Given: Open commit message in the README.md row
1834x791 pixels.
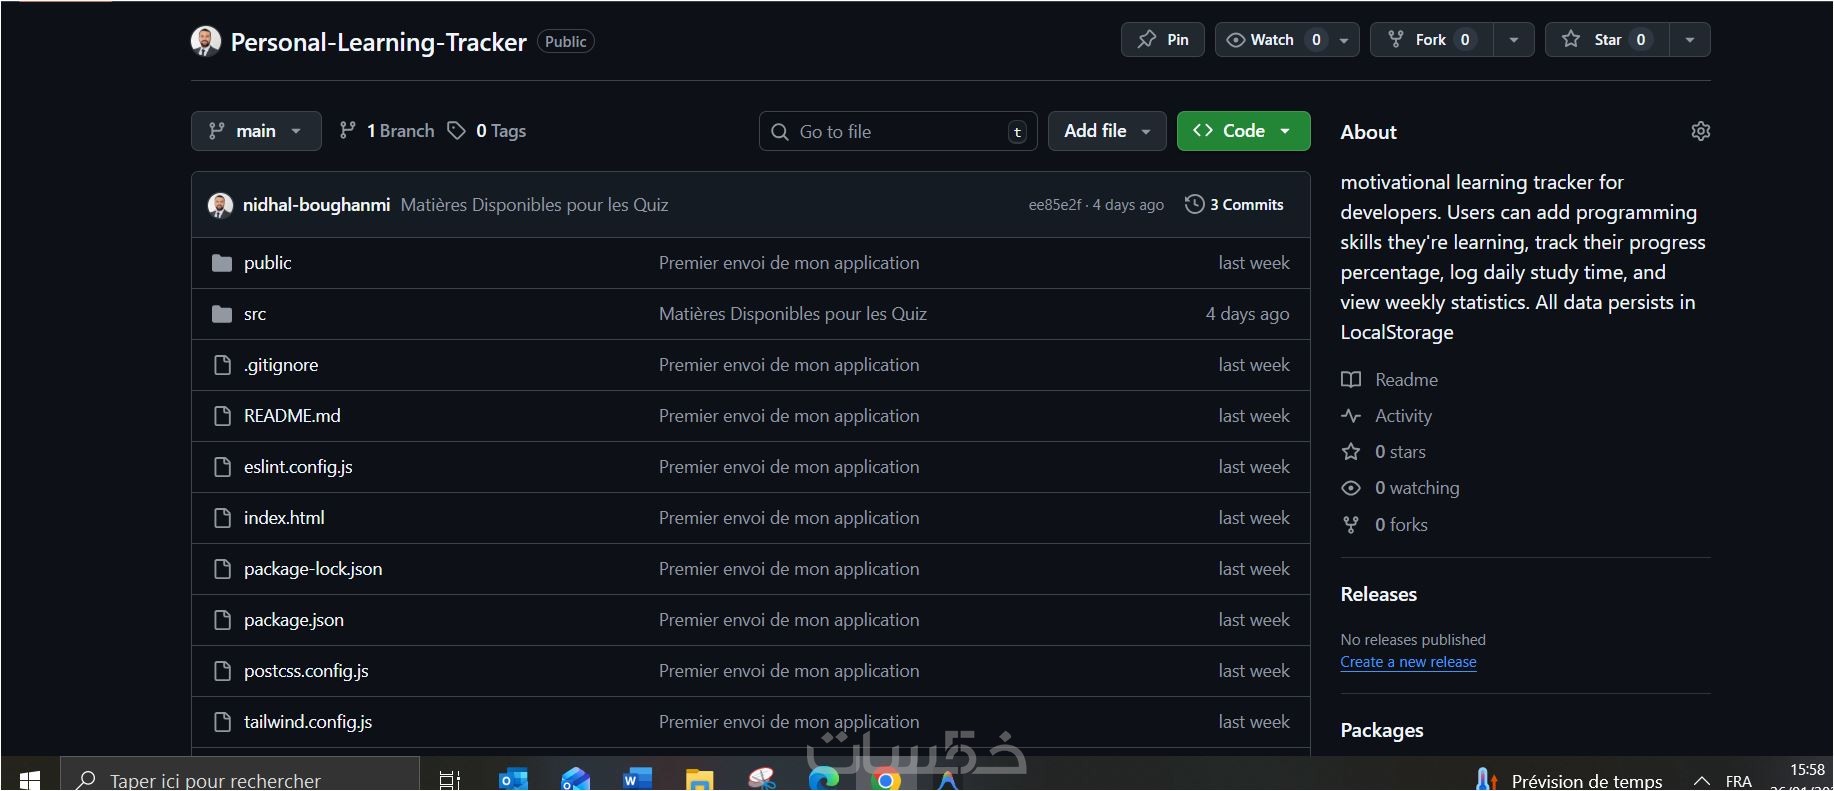Looking at the screenshot, I should (x=789, y=416).
